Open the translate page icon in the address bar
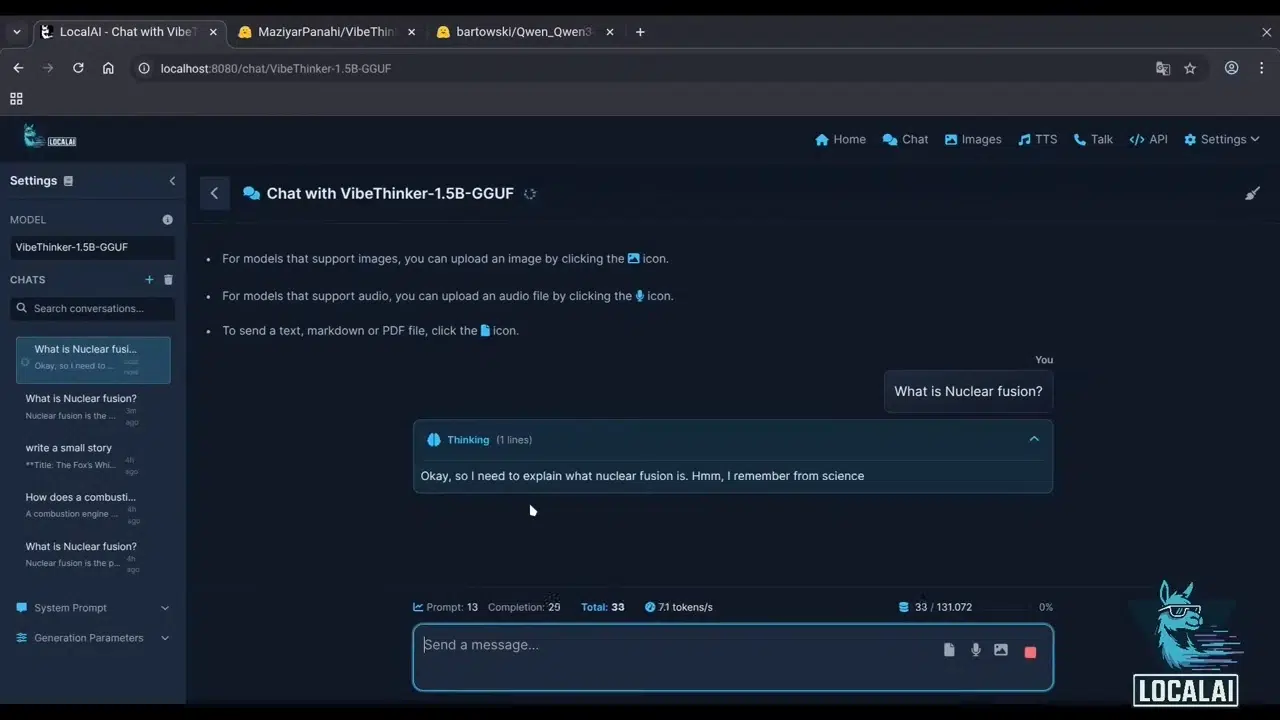This screenshot has height=720, width=1280. 1163,68
